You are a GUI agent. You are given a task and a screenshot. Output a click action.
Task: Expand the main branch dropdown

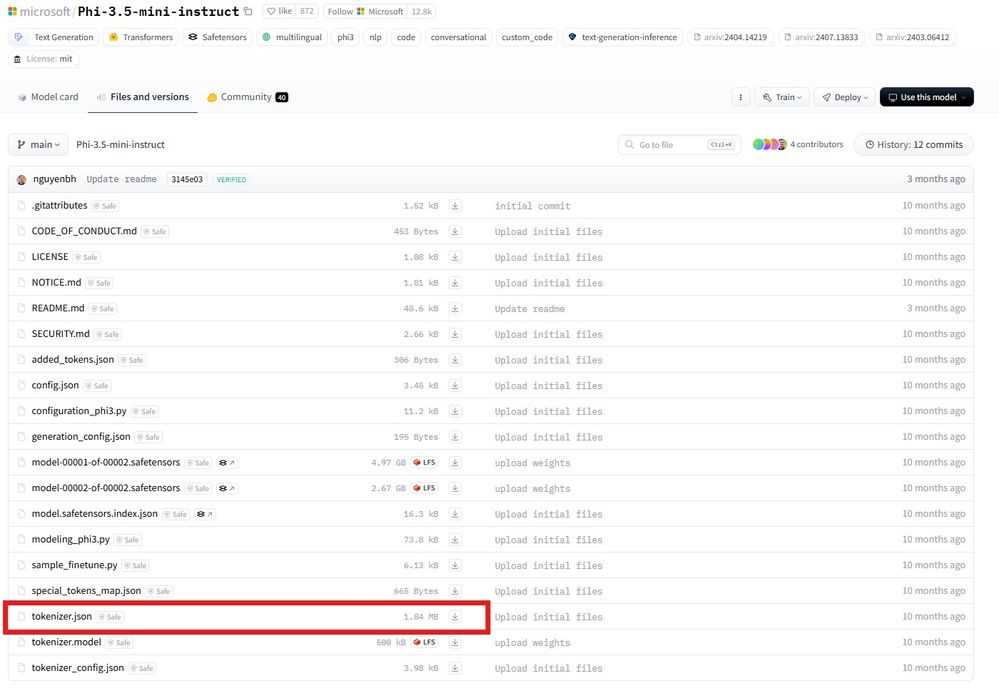point(39,145)
